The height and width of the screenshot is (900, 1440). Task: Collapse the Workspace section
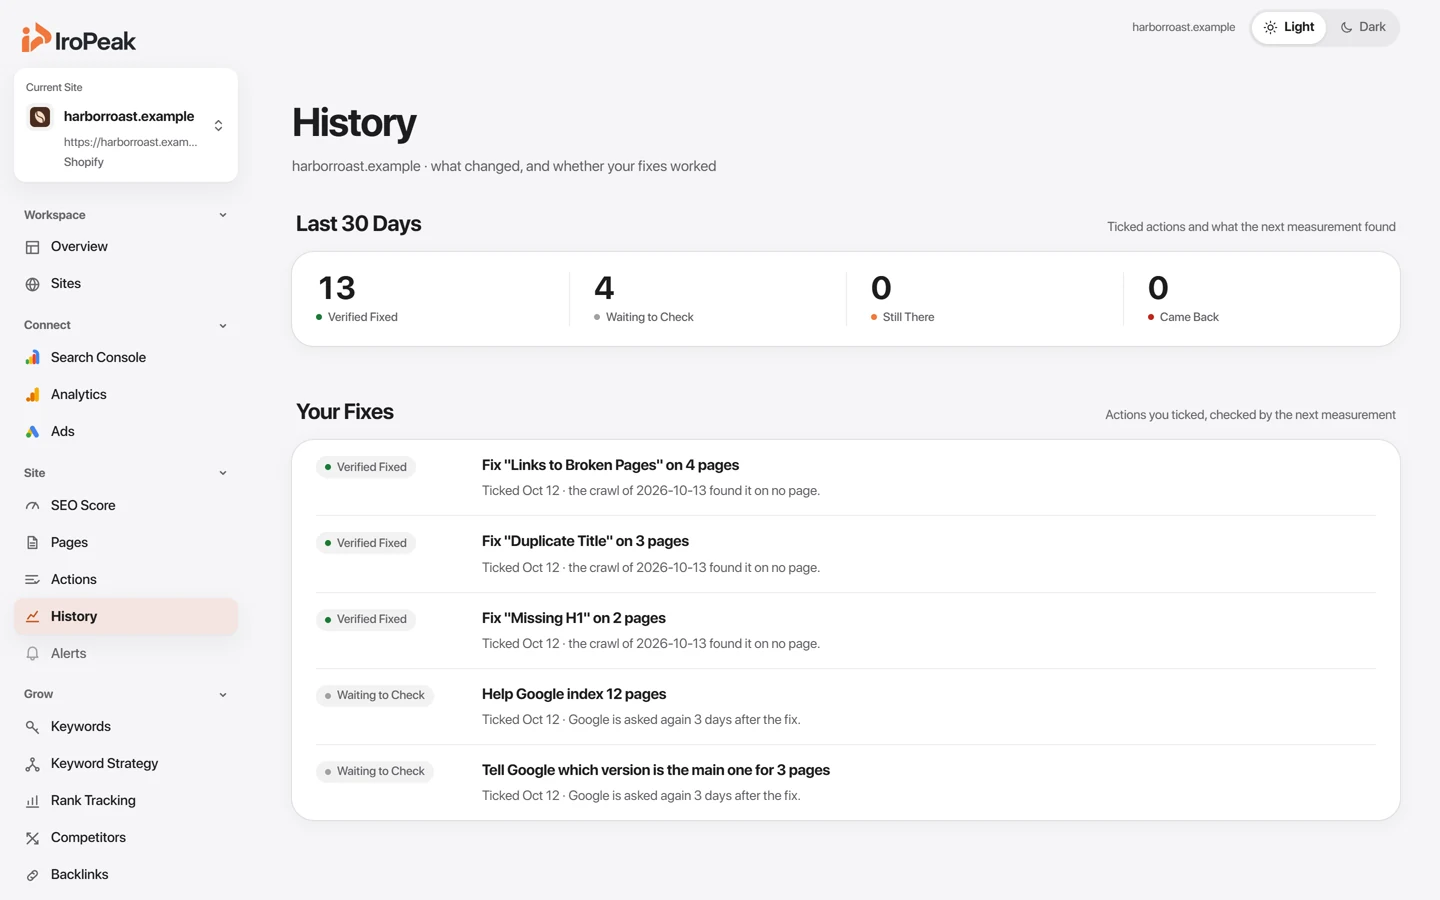click(223, 215)
